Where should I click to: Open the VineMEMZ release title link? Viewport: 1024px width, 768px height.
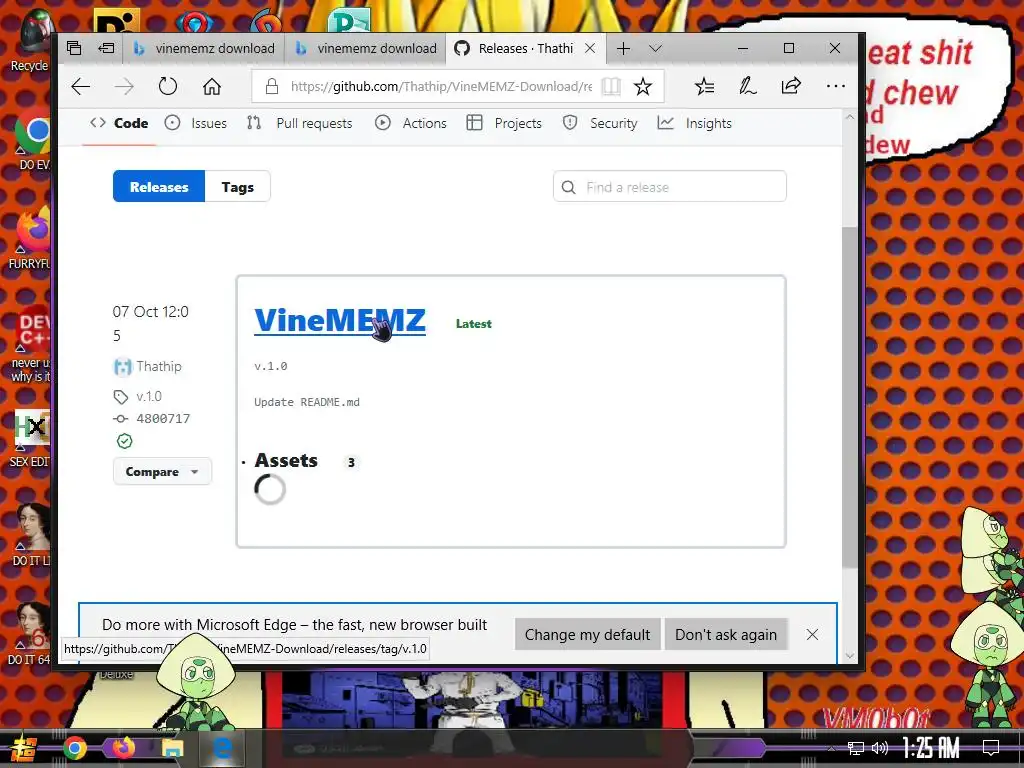340,321
